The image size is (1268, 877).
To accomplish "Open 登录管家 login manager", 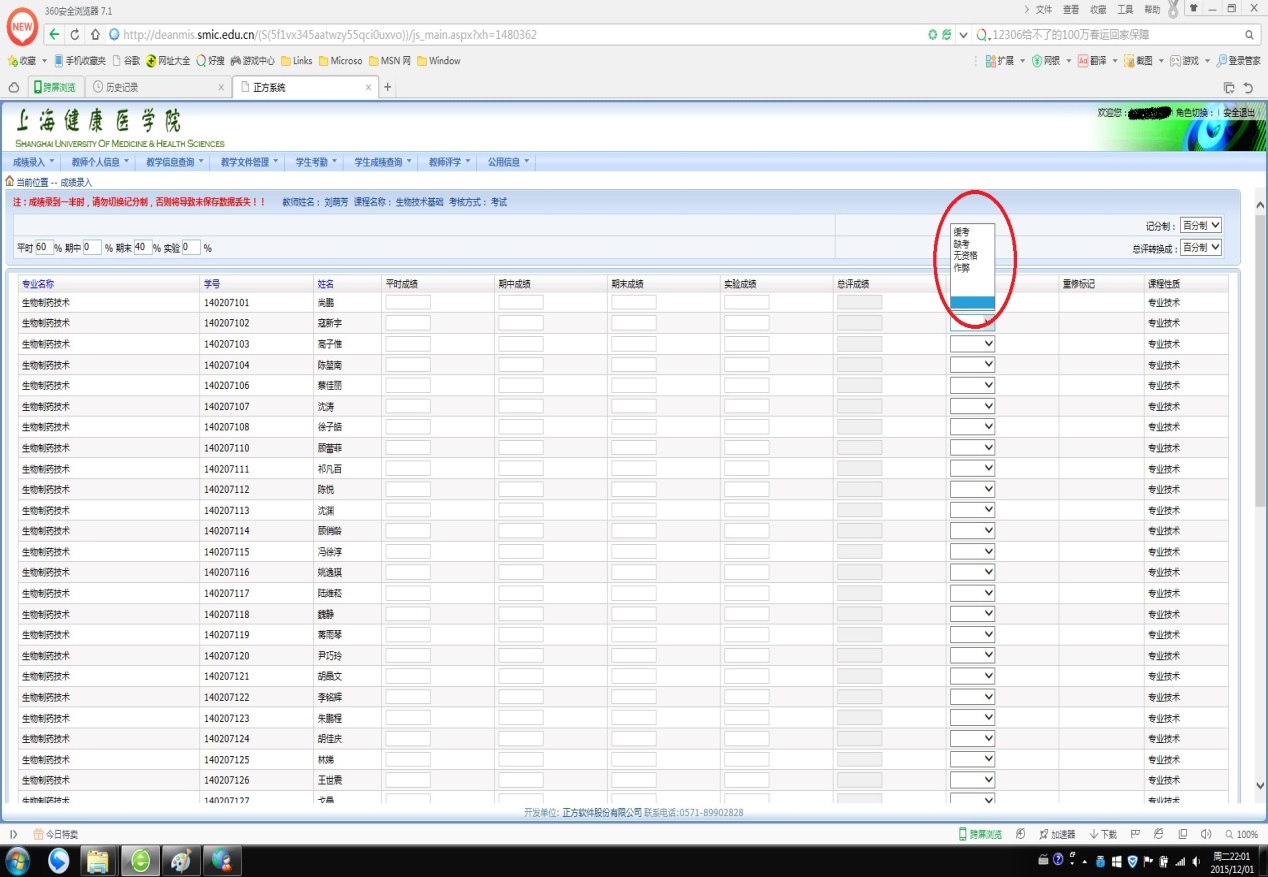I will (1238, 61).
